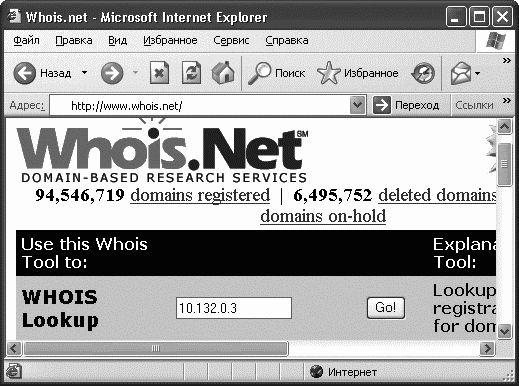This screenshot has height=386, width=519.
Task: Open the History clock icon
Action: click(x=423, y=73)
